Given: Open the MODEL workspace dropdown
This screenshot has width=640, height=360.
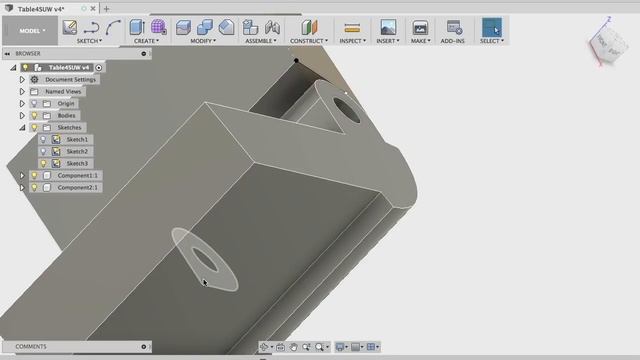Looking at the screenshot, I should point(32,31).
